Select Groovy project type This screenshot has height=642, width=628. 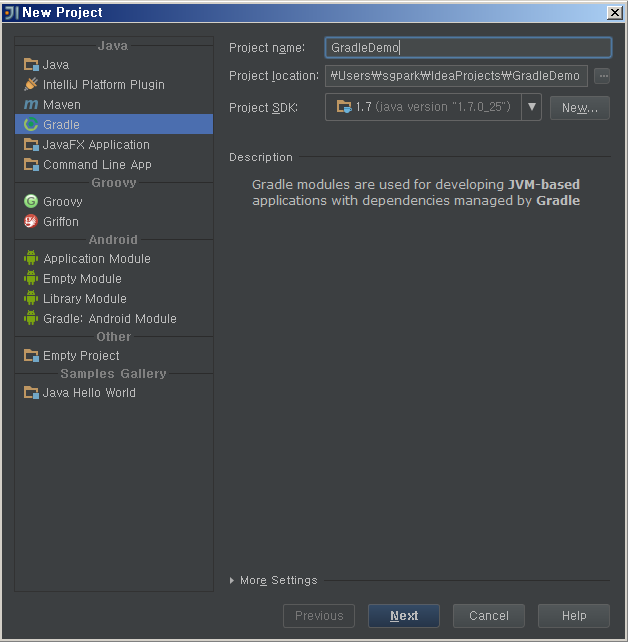pyautogui.click(x=114, y=201)
